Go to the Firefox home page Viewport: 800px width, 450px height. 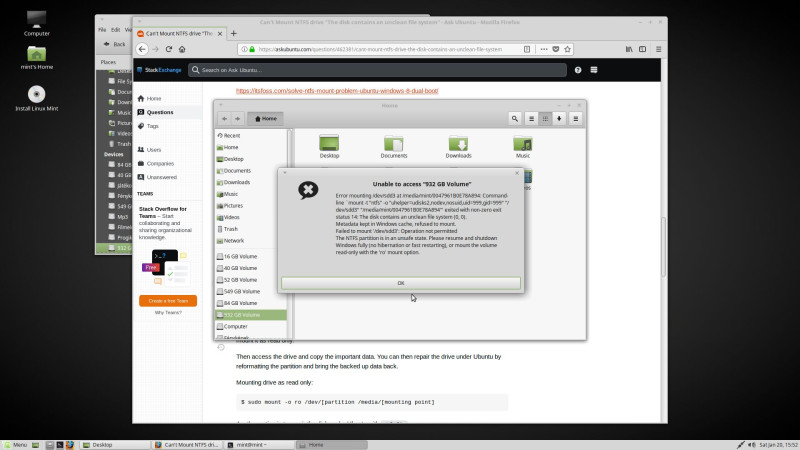[182, 49]
